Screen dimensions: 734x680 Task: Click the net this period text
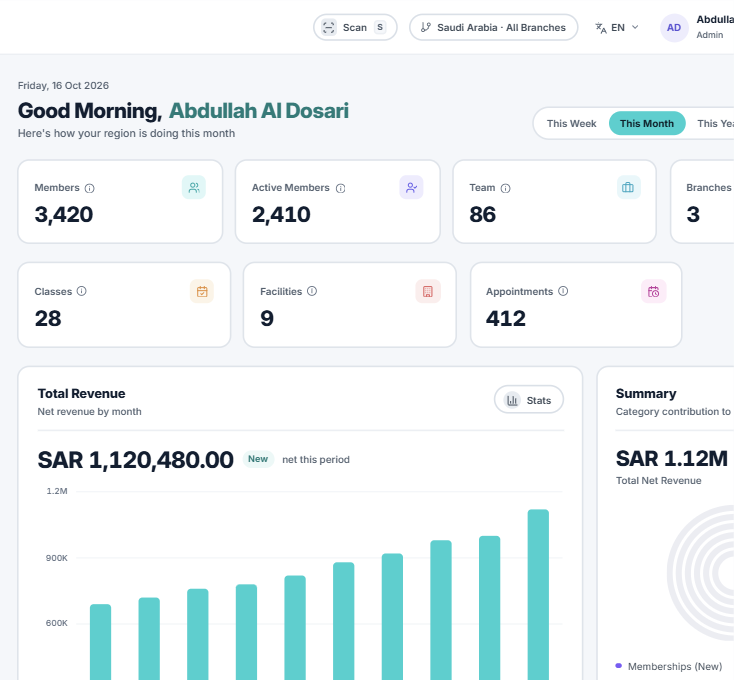point(316,460)
